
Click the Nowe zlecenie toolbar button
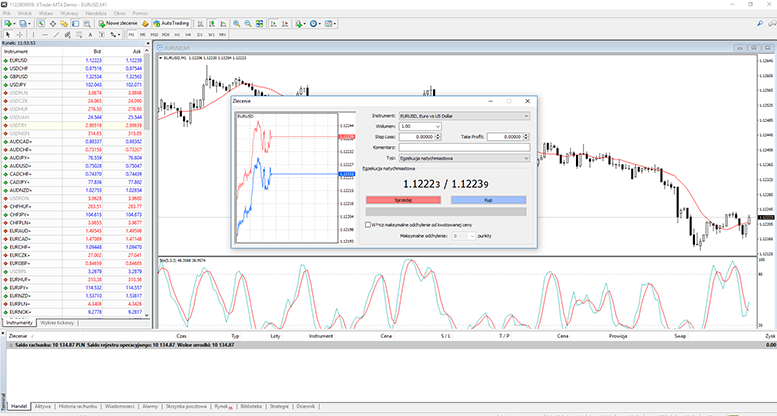click(120, 21)
